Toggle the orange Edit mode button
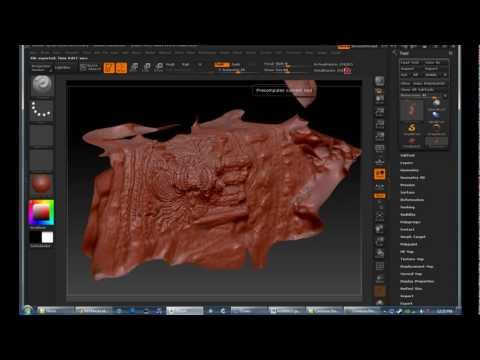This screenshot has height=360, width=480. [x=109, y=67]
